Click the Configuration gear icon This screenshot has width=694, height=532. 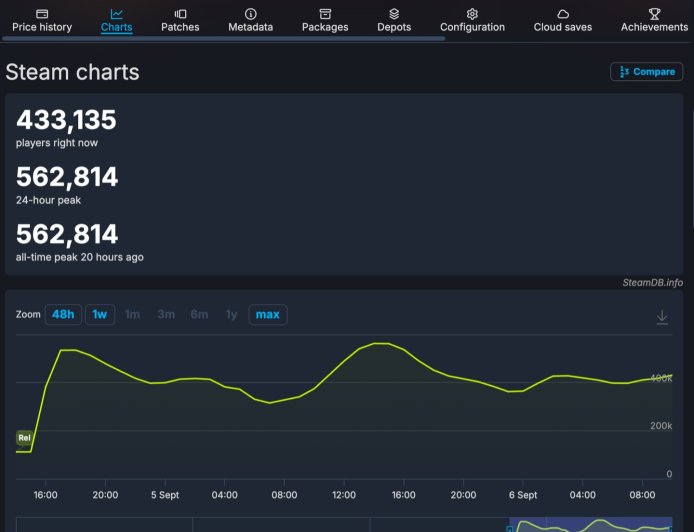tap(472, 13)
